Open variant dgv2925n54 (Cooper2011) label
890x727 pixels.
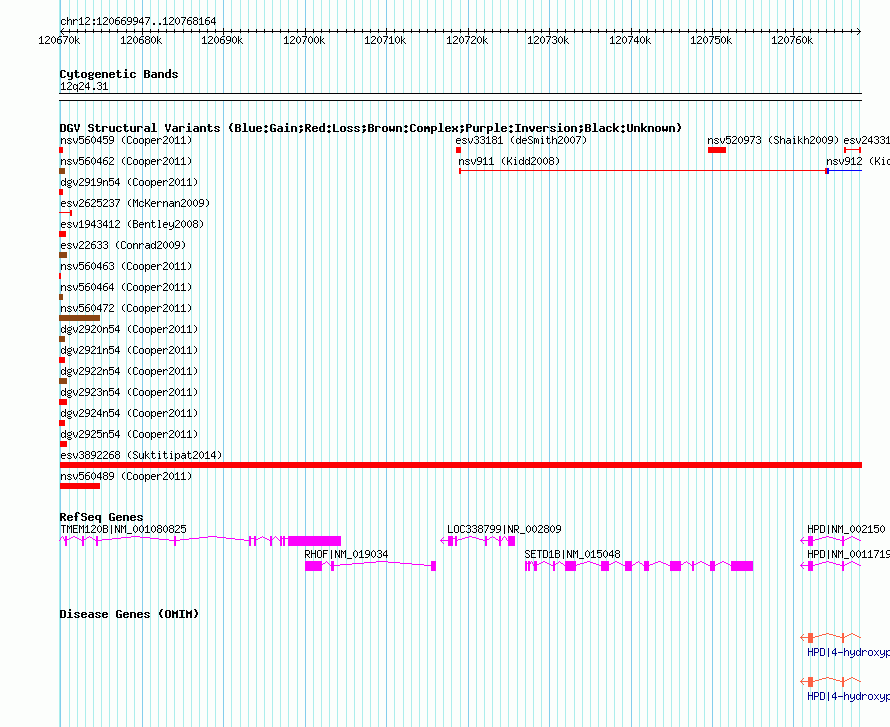coord(129,434)
